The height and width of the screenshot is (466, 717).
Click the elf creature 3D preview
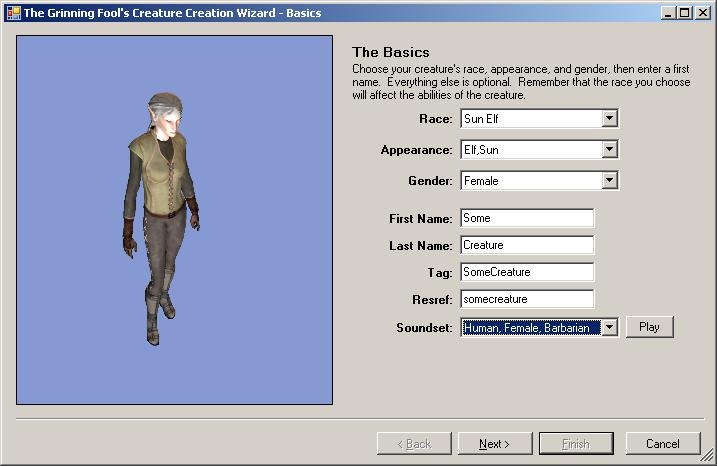coord(160,220)
